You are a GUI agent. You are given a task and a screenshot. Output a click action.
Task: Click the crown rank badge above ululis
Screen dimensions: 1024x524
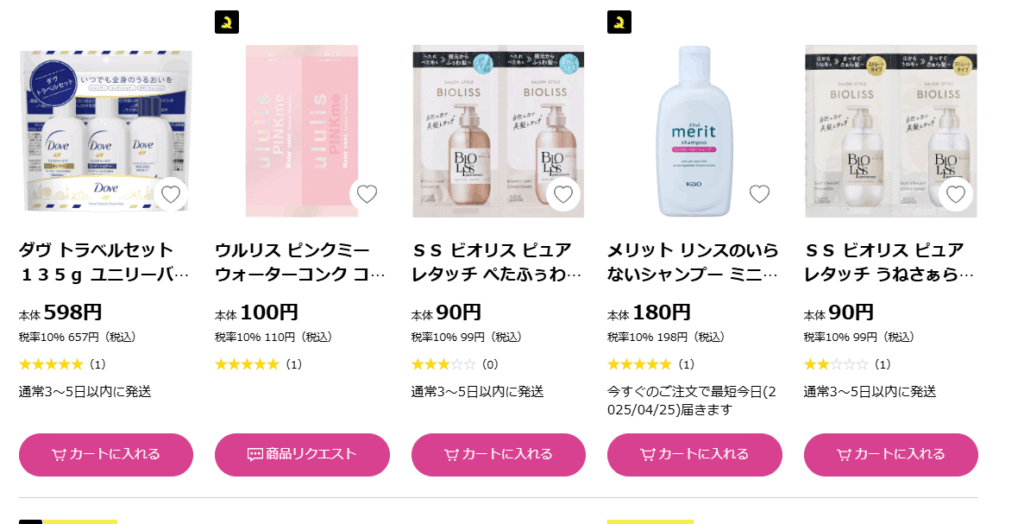tap(227, 22)
